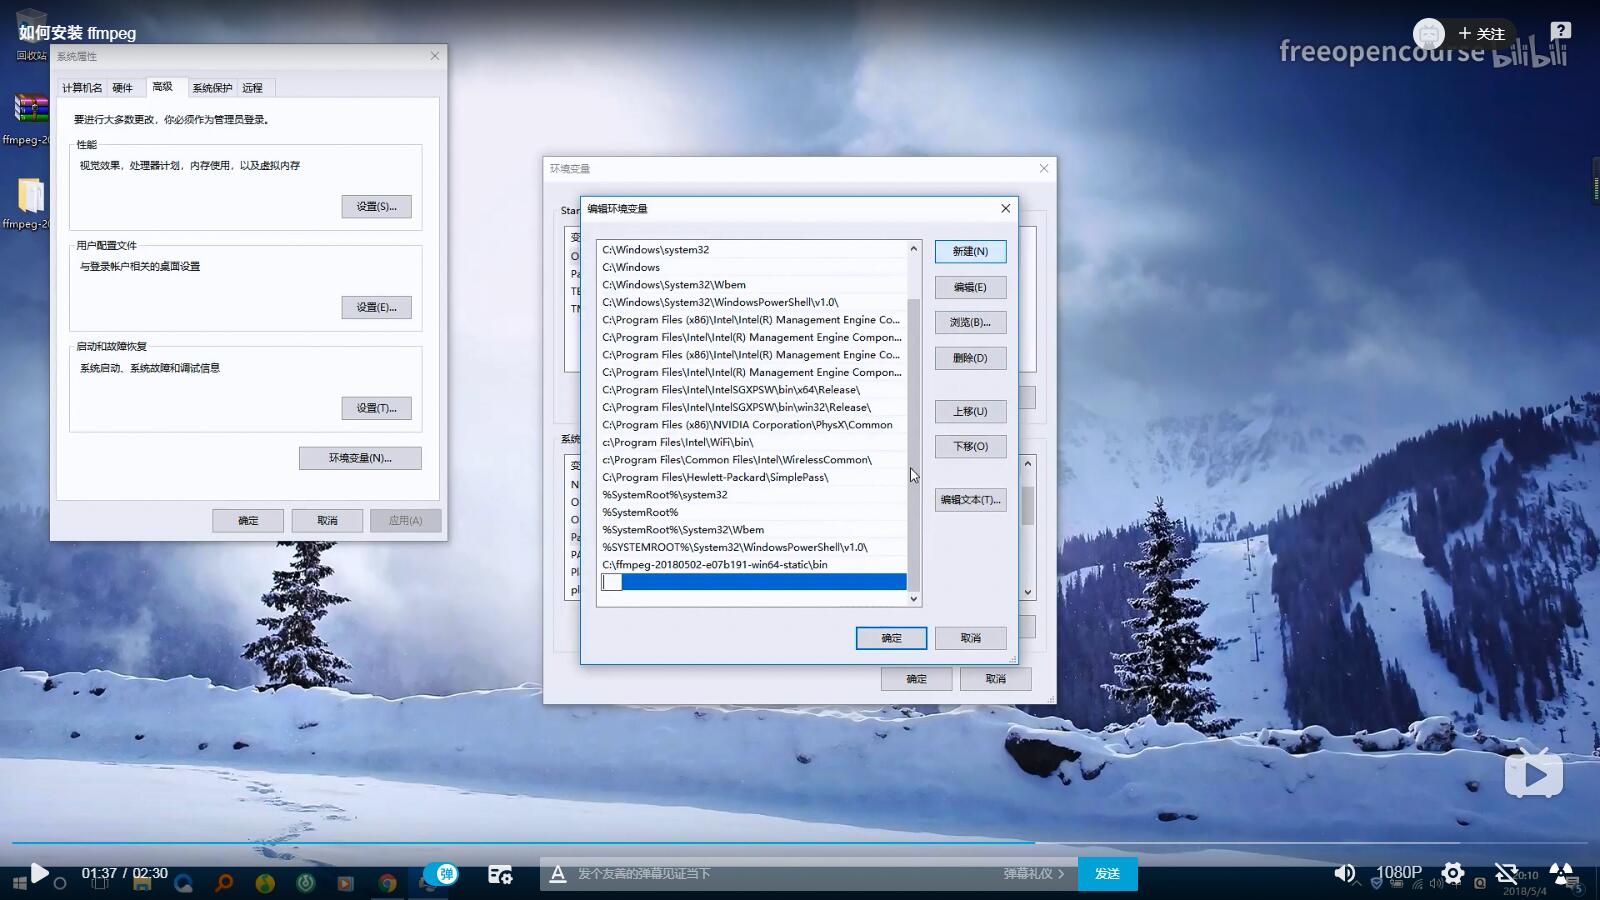Open the feedback question mark icon
The image size is (1600, 900).
click(1560, 32)
